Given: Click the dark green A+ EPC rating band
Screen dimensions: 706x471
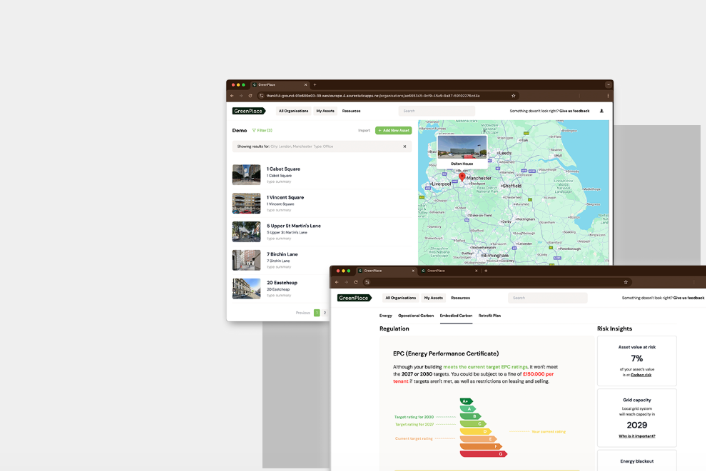Looking at the screenshot, I should [466, 401].
